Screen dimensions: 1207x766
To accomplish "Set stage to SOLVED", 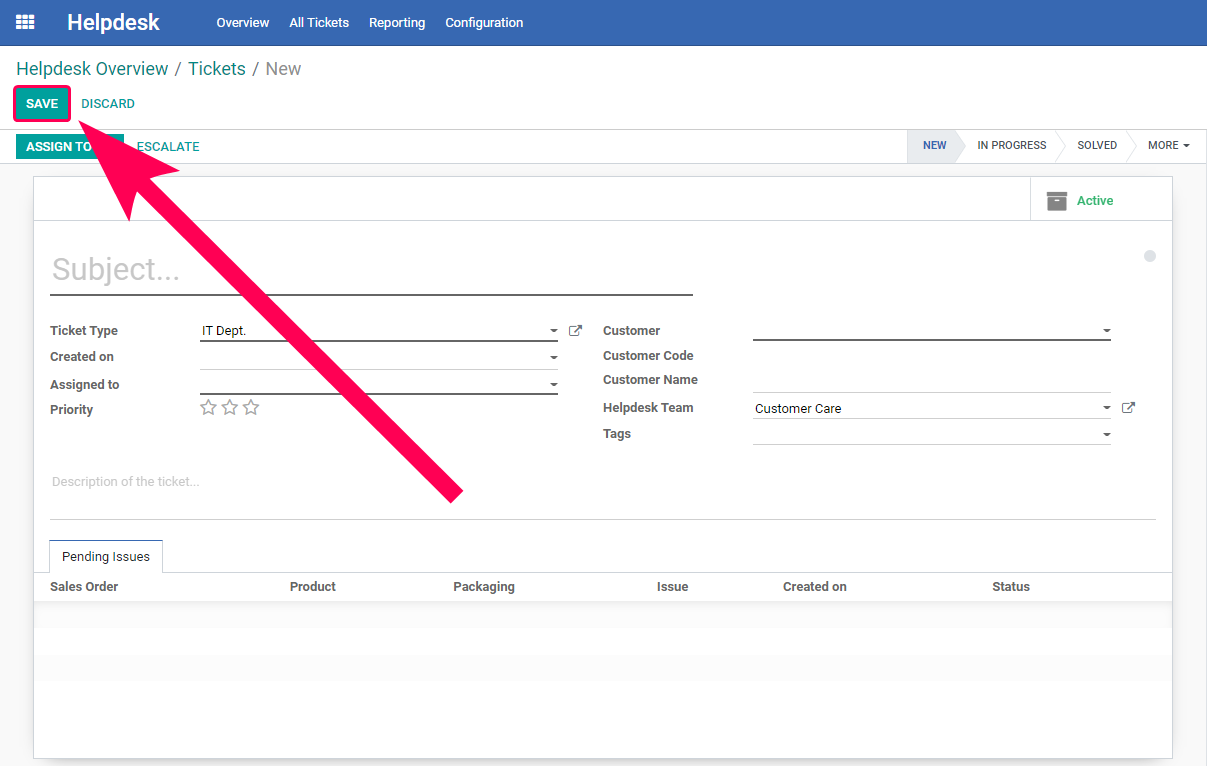I will click(x=1097, y=146).
